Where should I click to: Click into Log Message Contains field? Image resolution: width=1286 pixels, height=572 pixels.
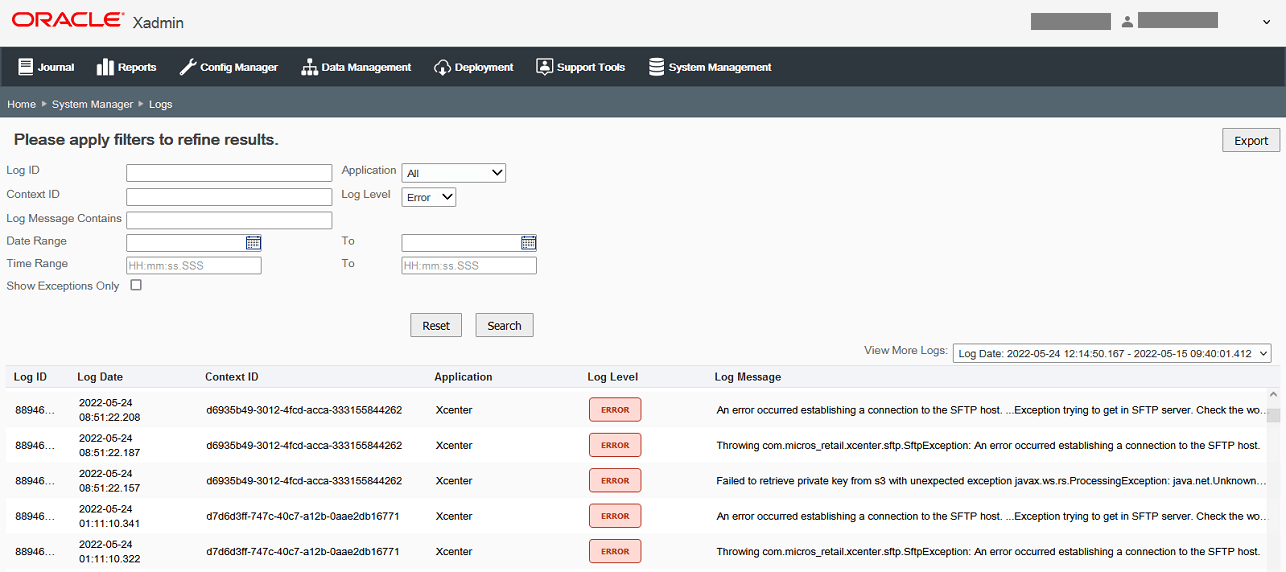point(229,220)
